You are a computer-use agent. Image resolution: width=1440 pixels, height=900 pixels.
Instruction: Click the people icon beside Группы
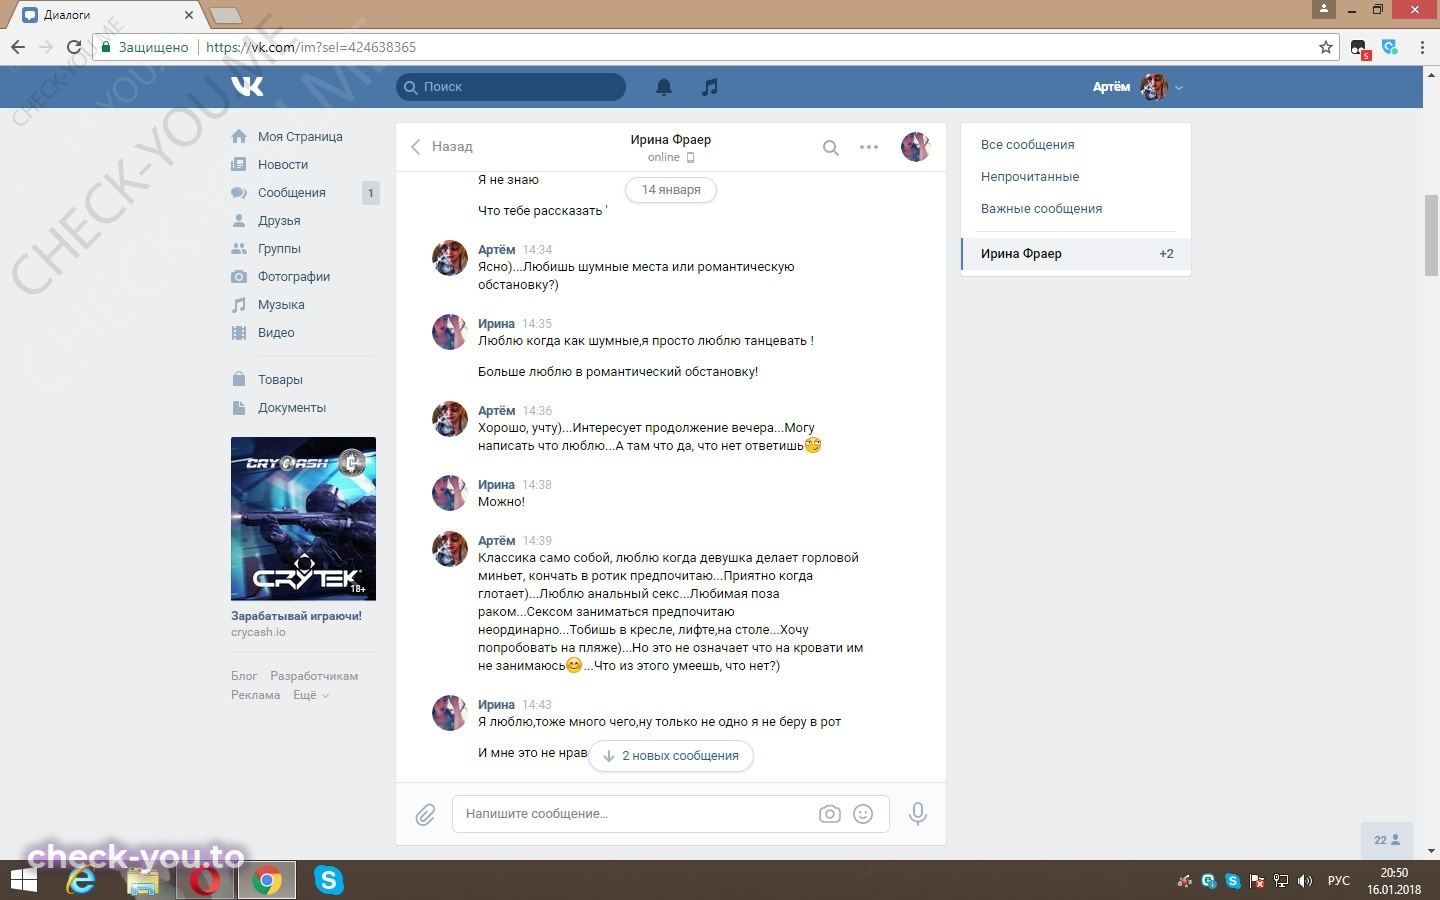(x=239, y=248)
